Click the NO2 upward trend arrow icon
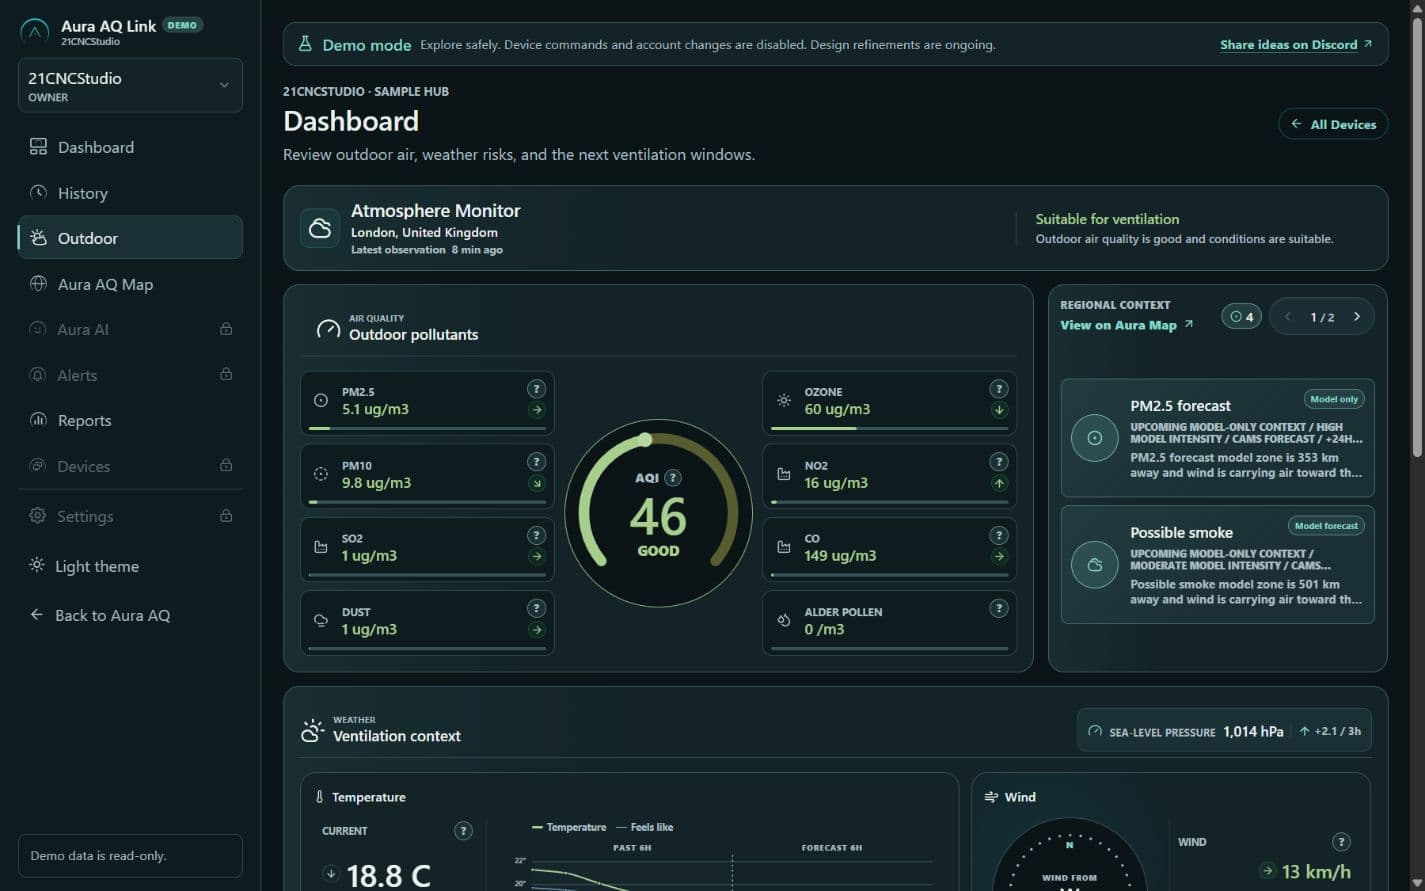 click(998, 483)
